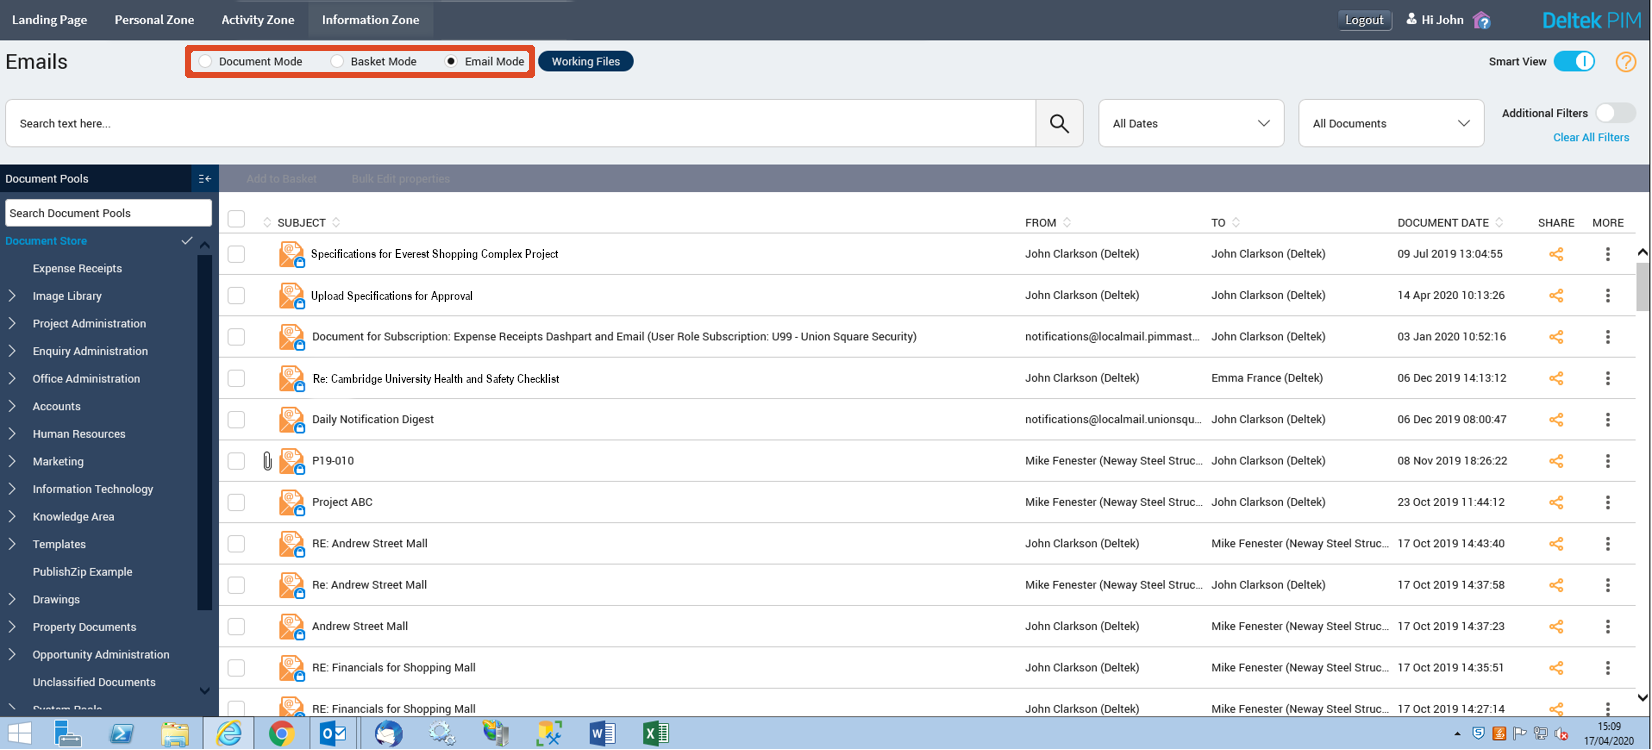This screenshot has height=750, width=1652.
Task: Open Word from the taskbar
Action: click(x=602, y=734)
